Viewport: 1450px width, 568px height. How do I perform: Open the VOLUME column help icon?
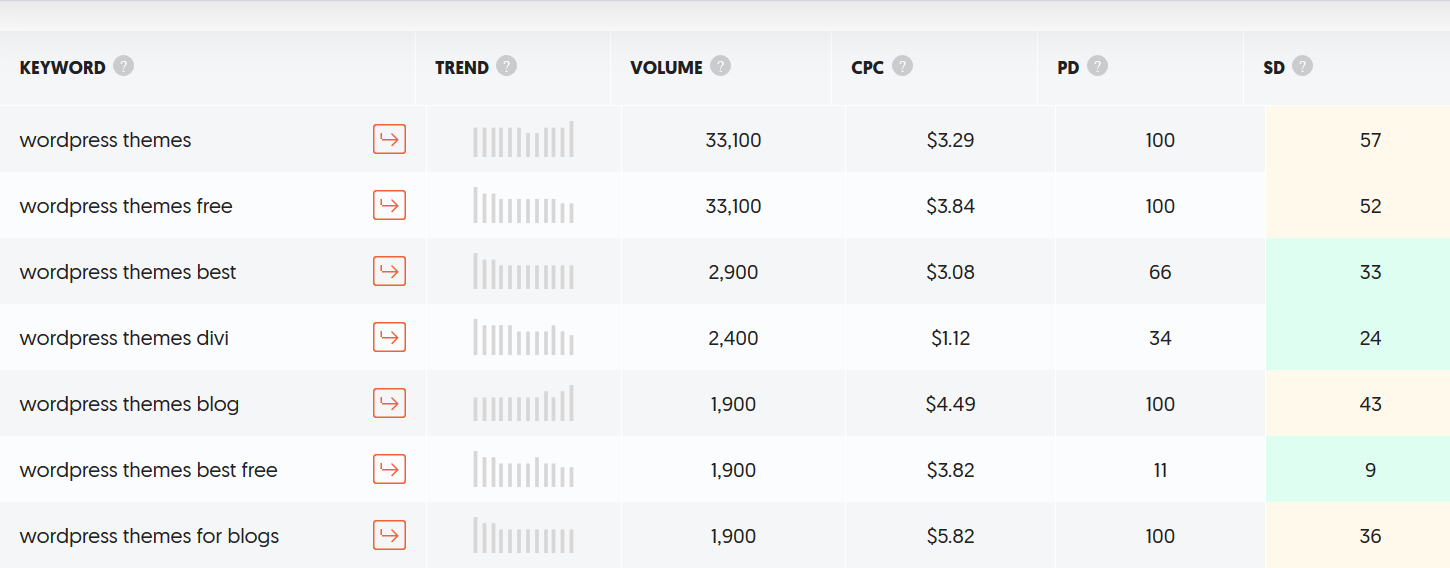721,66
